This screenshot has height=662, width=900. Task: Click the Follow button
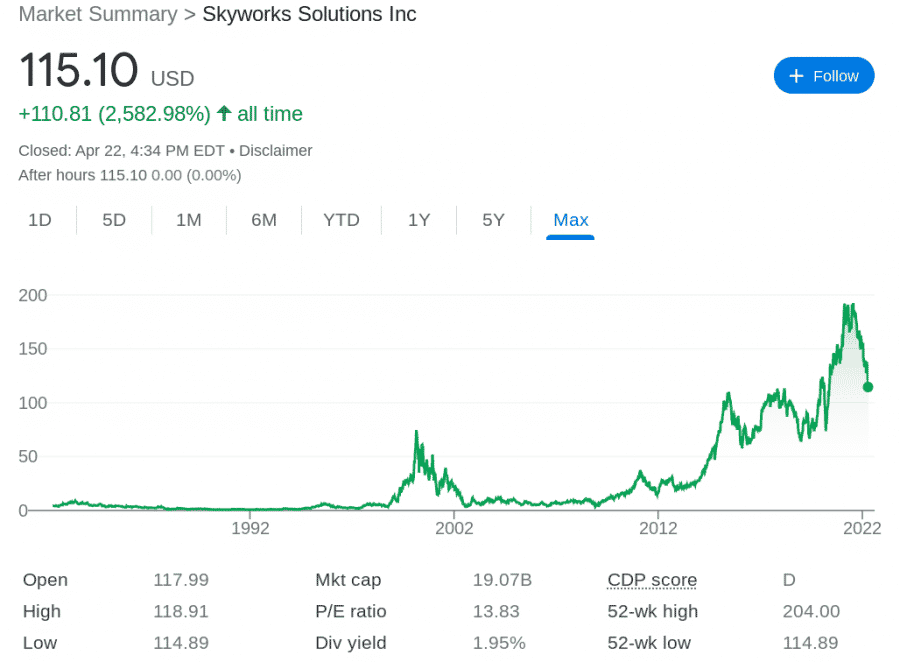tap(824, 76)
